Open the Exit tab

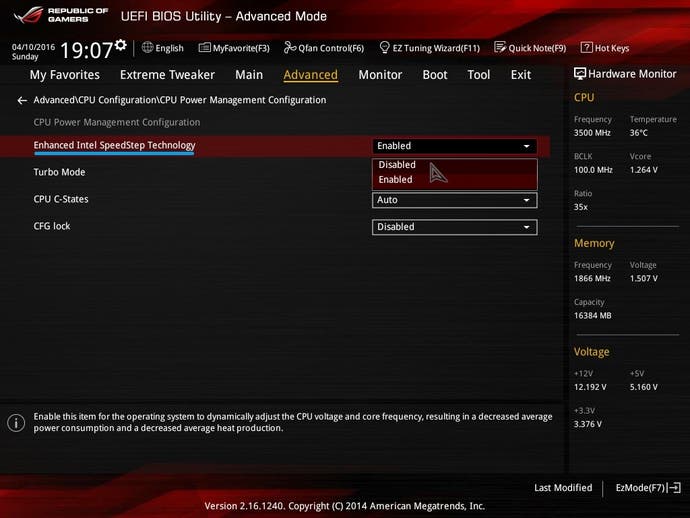click(521, 75)
